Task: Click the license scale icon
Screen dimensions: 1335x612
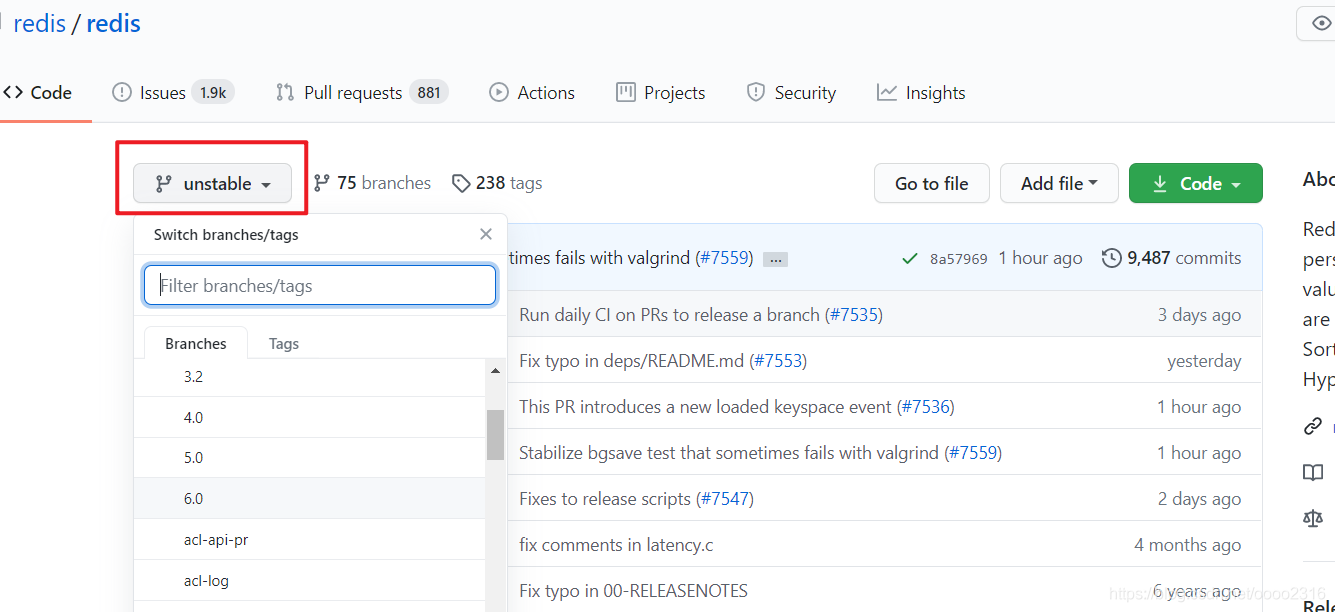Action: pos(1313,518)
